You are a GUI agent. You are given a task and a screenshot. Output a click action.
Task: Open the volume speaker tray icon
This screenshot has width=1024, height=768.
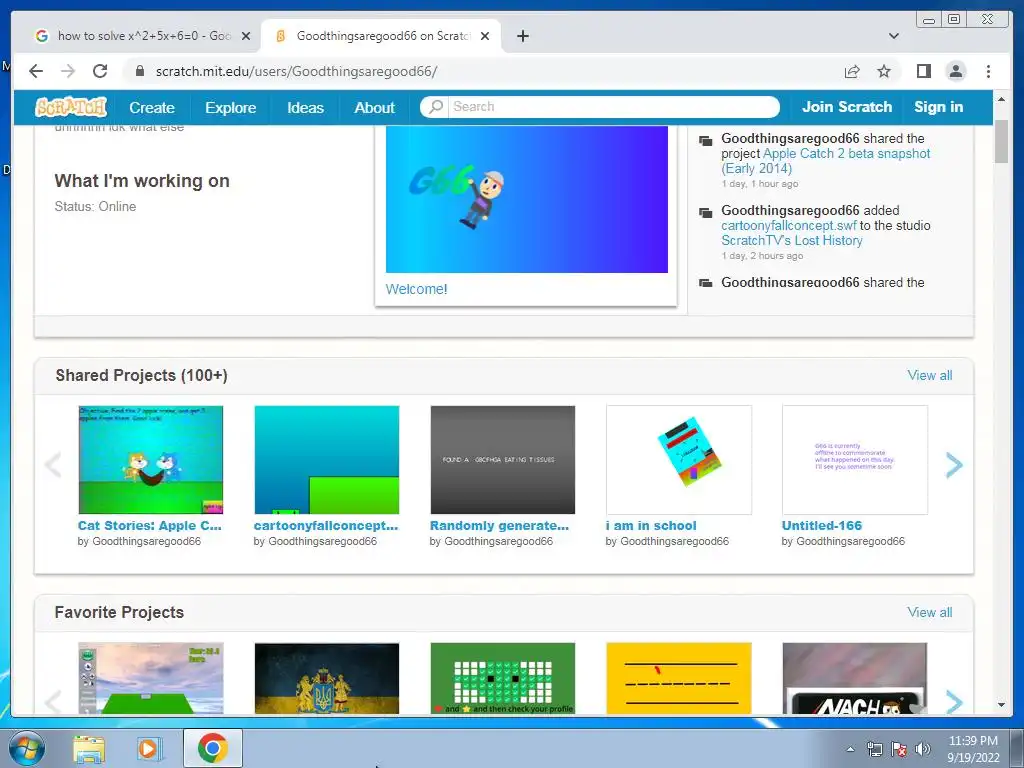922,749
